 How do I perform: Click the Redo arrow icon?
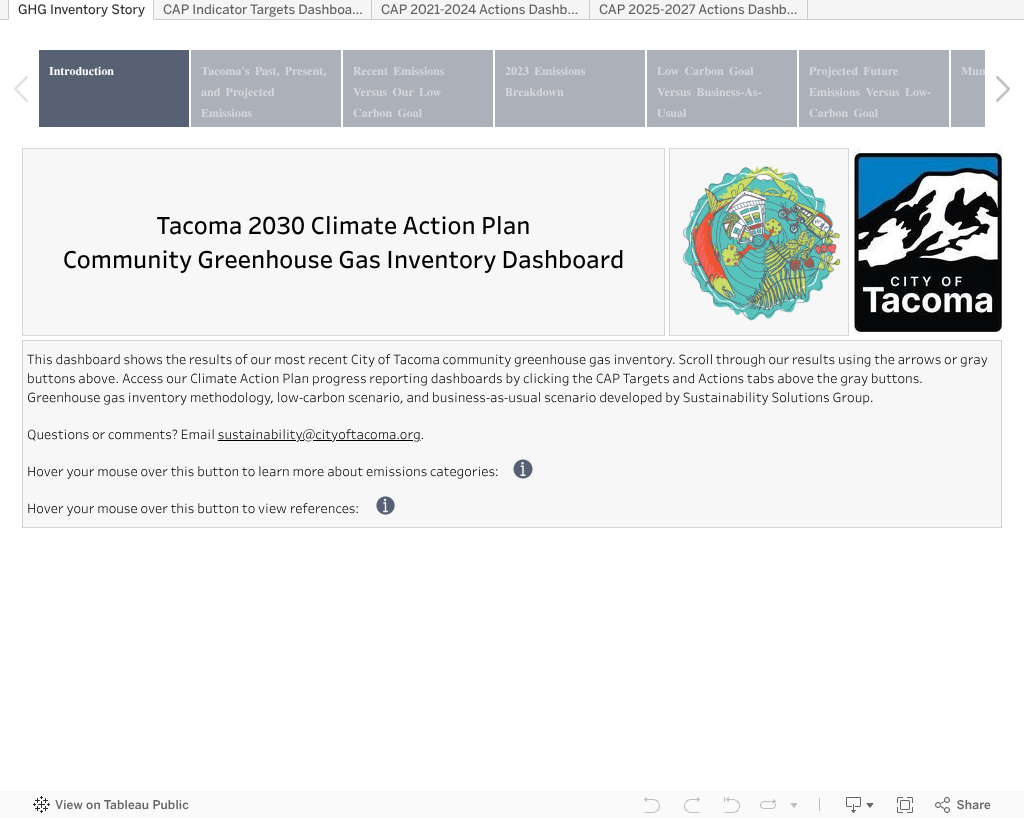(x=692, y=805)
